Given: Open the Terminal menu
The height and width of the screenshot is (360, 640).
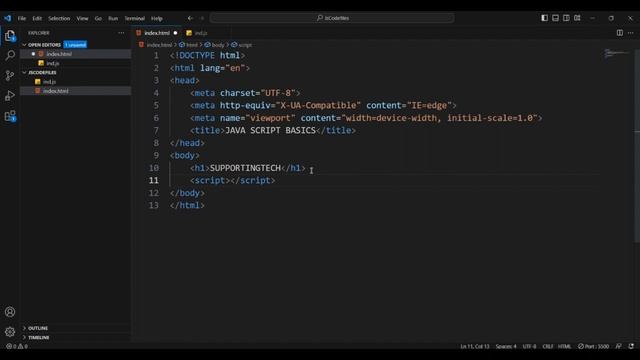Looking at the screenshot, I should coord(135,18).
